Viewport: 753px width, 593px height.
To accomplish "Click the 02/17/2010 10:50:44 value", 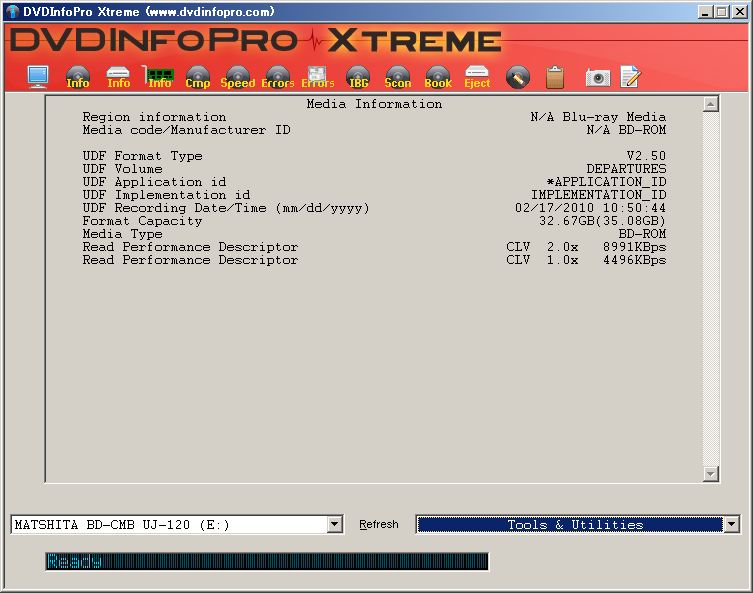I will tap(590, 208).
